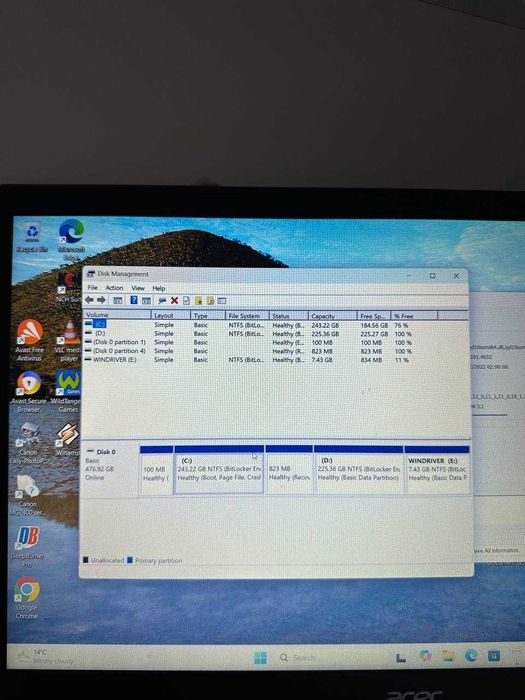Click the Windows Start button on taskbar
The width and height of the screenshot is (525, 700).
click(x=260, y=658)
